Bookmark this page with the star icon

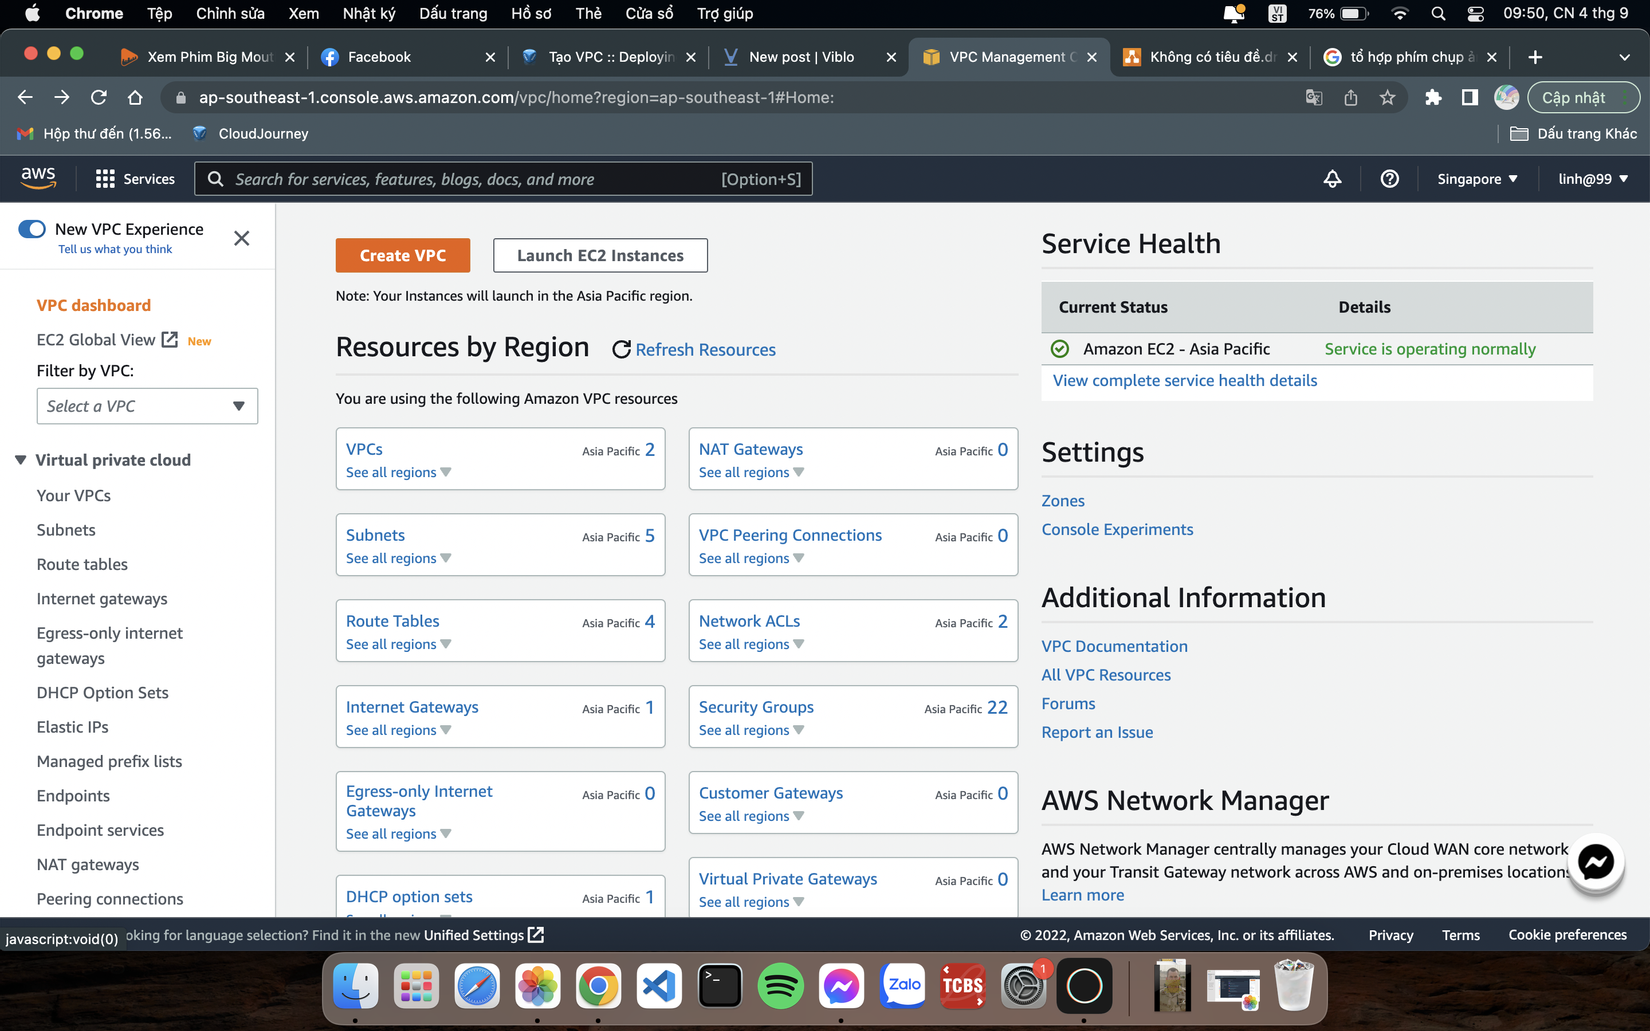point(1387,97)
